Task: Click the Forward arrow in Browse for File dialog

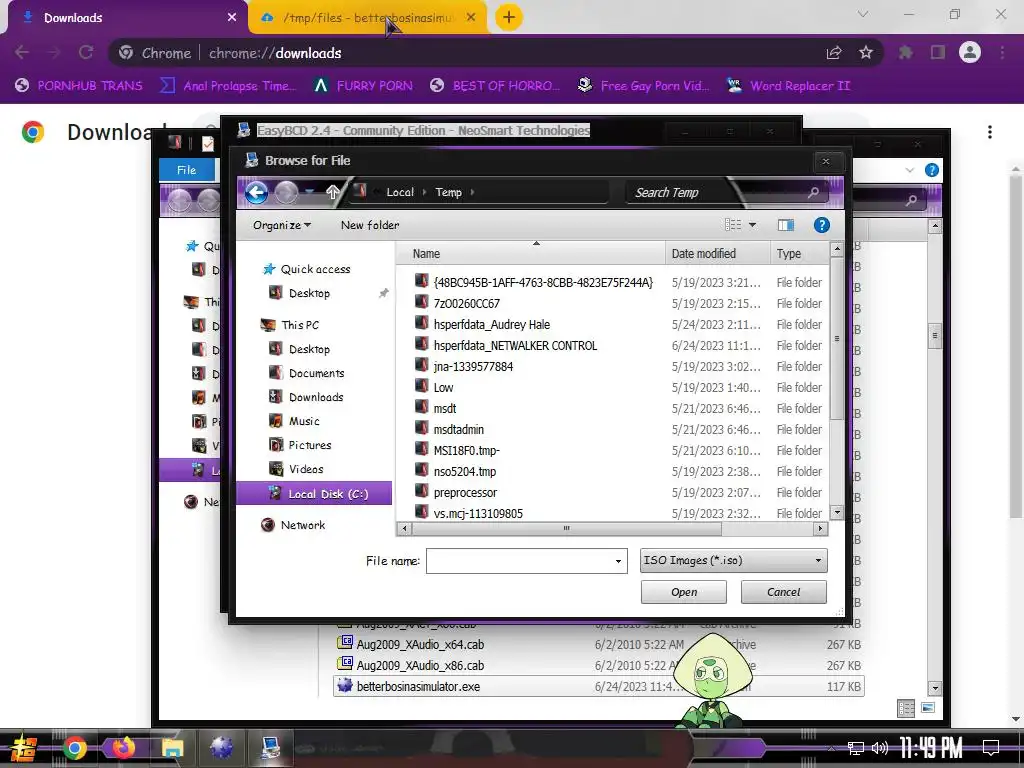Action: (286, 192)
